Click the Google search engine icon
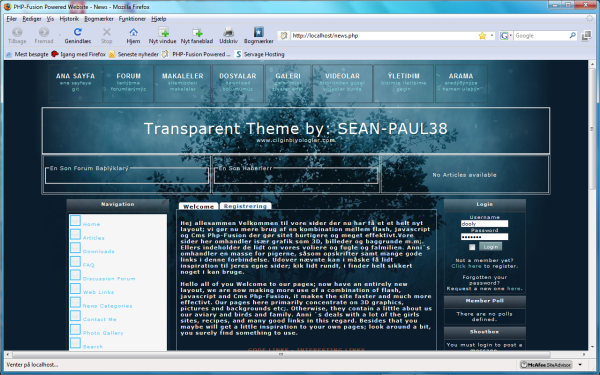Viewport: 600px width, 375px height. 504,36
